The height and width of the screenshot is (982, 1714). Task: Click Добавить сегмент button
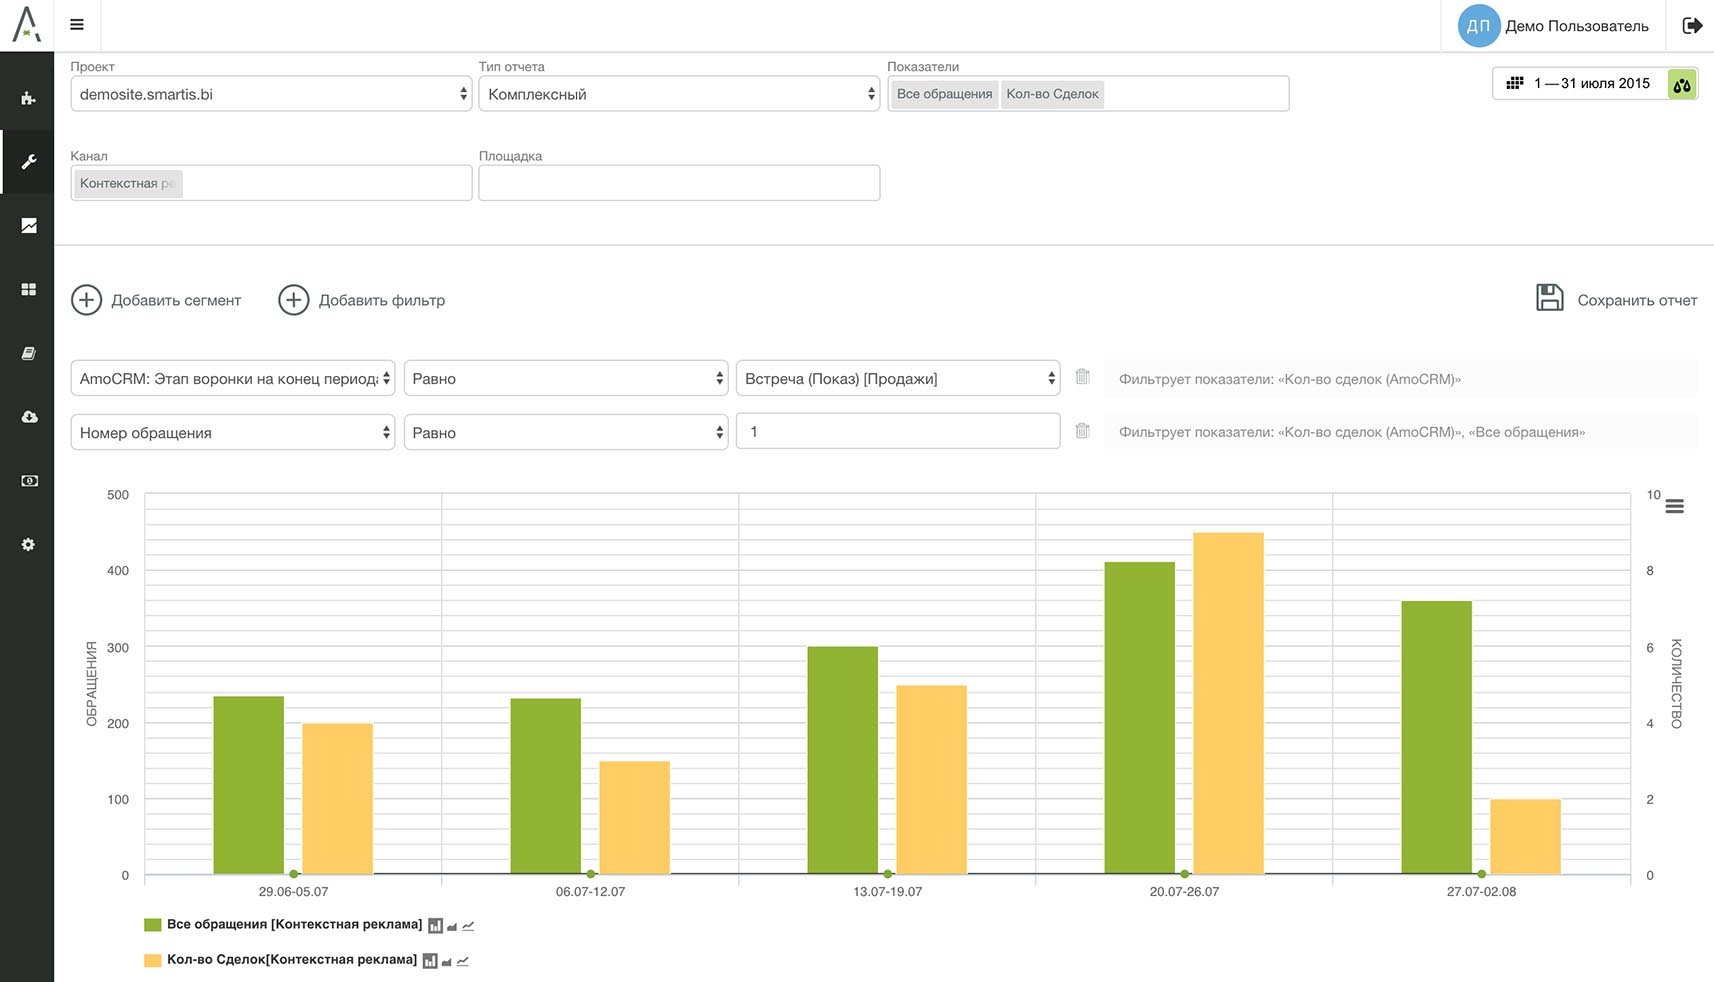pyautogui.click(x=157, y=300)
